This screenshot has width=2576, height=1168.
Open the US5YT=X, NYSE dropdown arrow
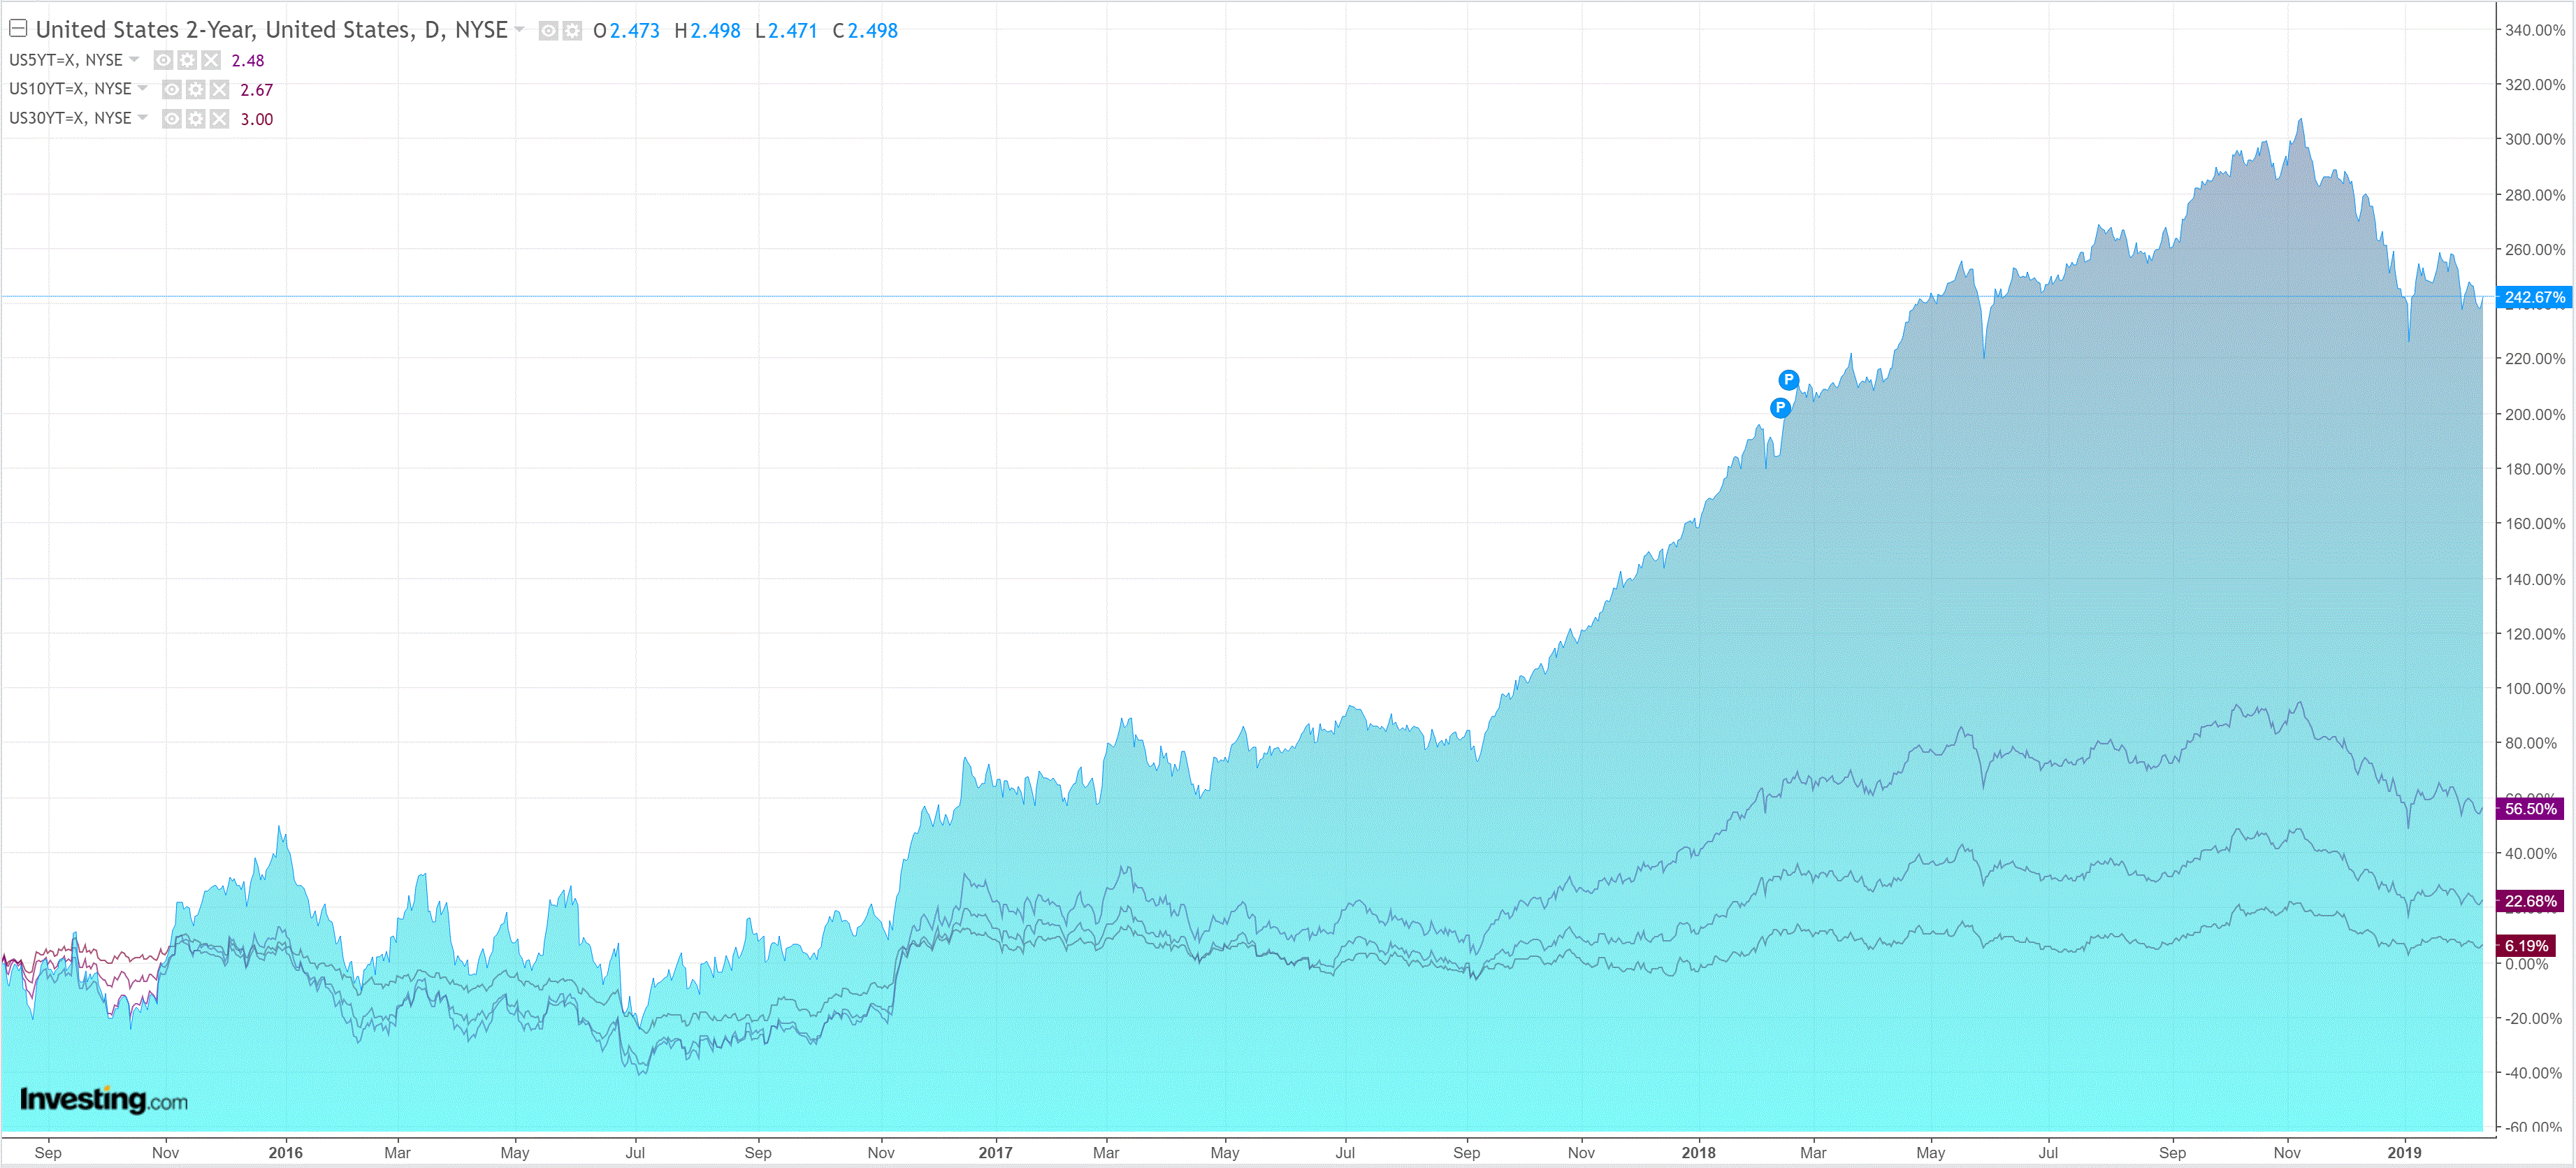[134, 59]
